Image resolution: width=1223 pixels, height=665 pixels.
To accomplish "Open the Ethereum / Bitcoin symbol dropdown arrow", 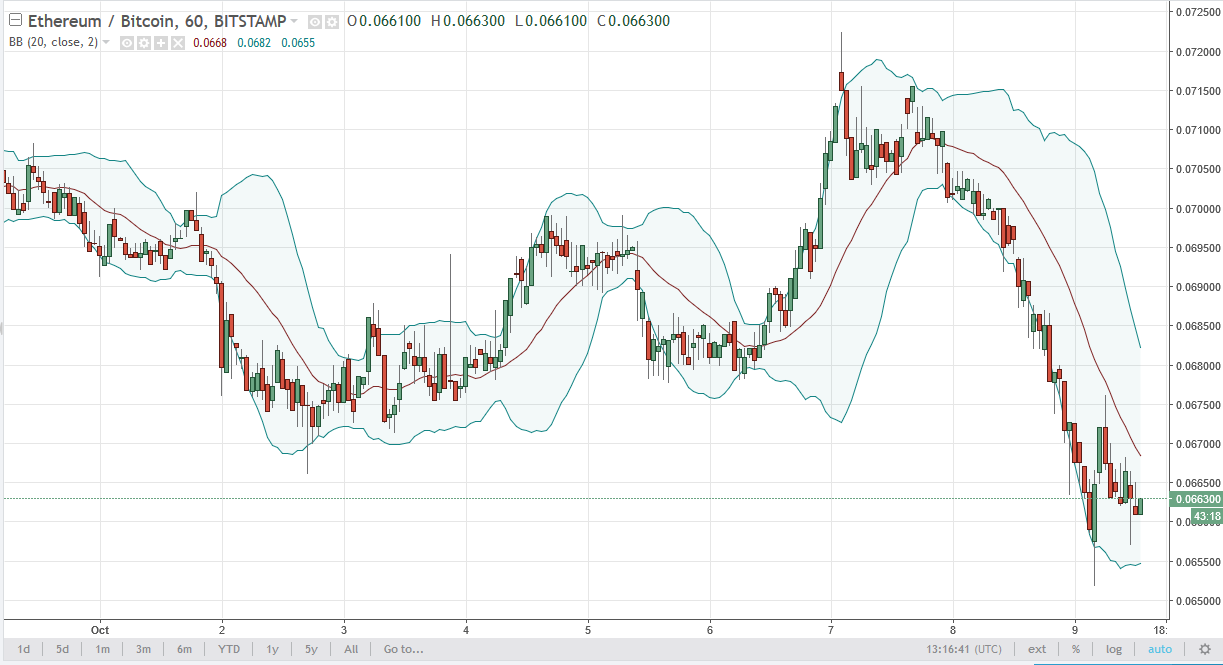I will (x=294, y=21).
